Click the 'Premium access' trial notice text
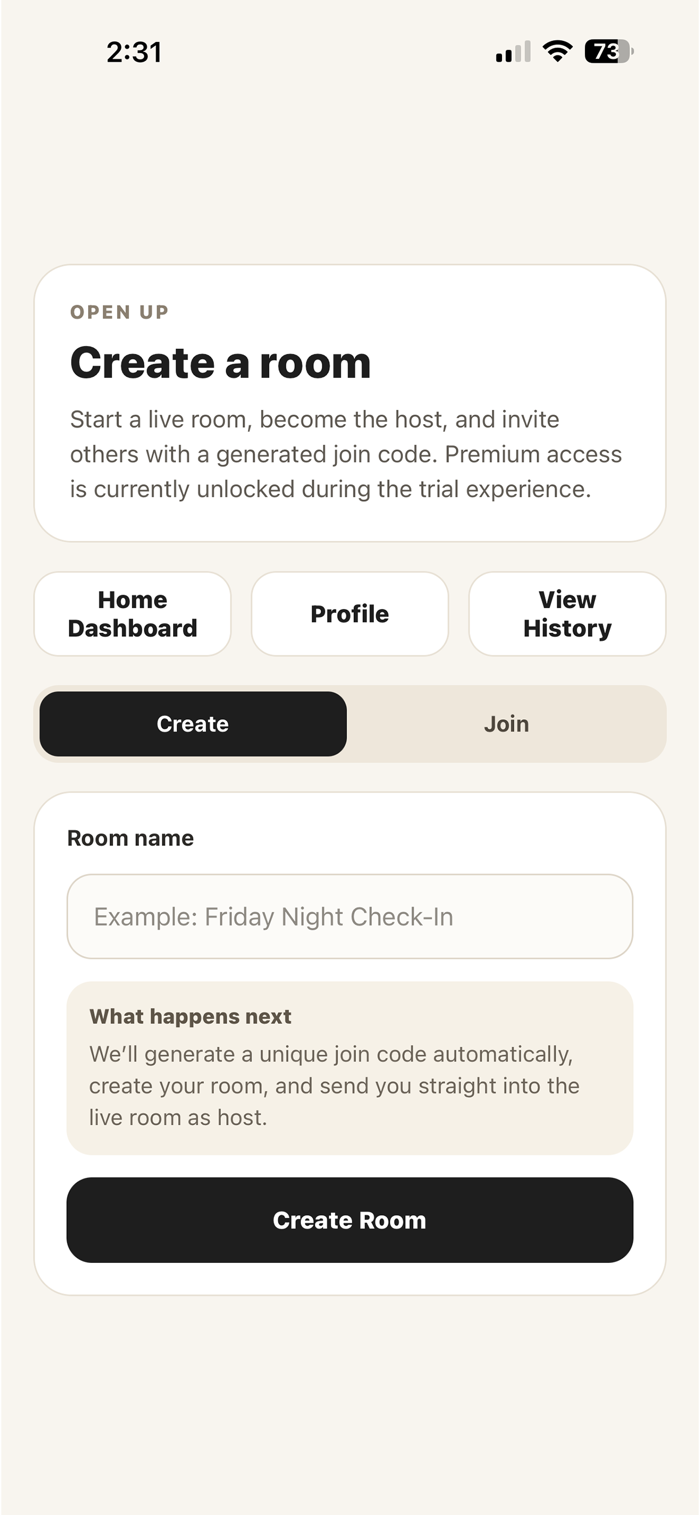The image size is (700, 1515). 533,455
